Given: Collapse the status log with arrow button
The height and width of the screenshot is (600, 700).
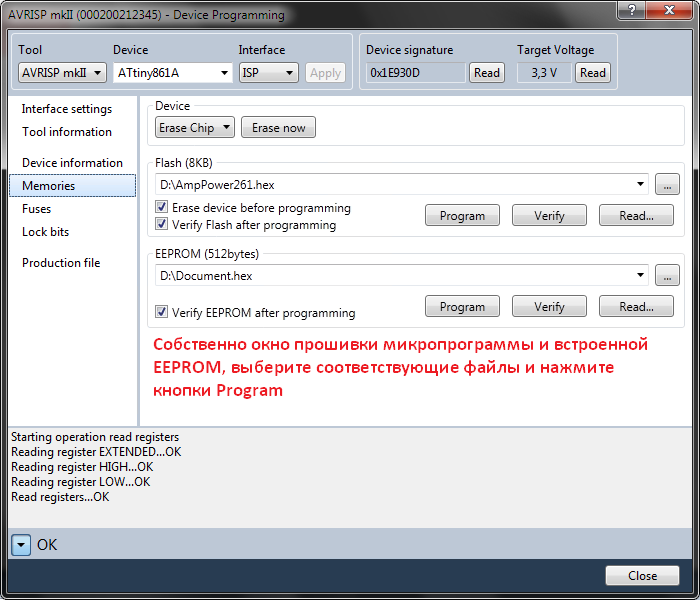Looking at the screenshot, I should [x=21, y=545].
